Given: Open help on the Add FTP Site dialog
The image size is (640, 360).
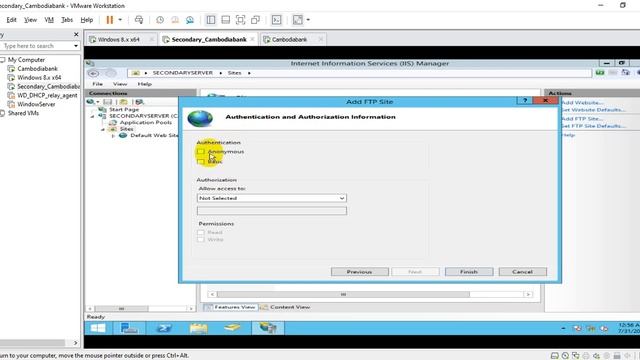Looking at the screenshot, I should coord(525,100).
